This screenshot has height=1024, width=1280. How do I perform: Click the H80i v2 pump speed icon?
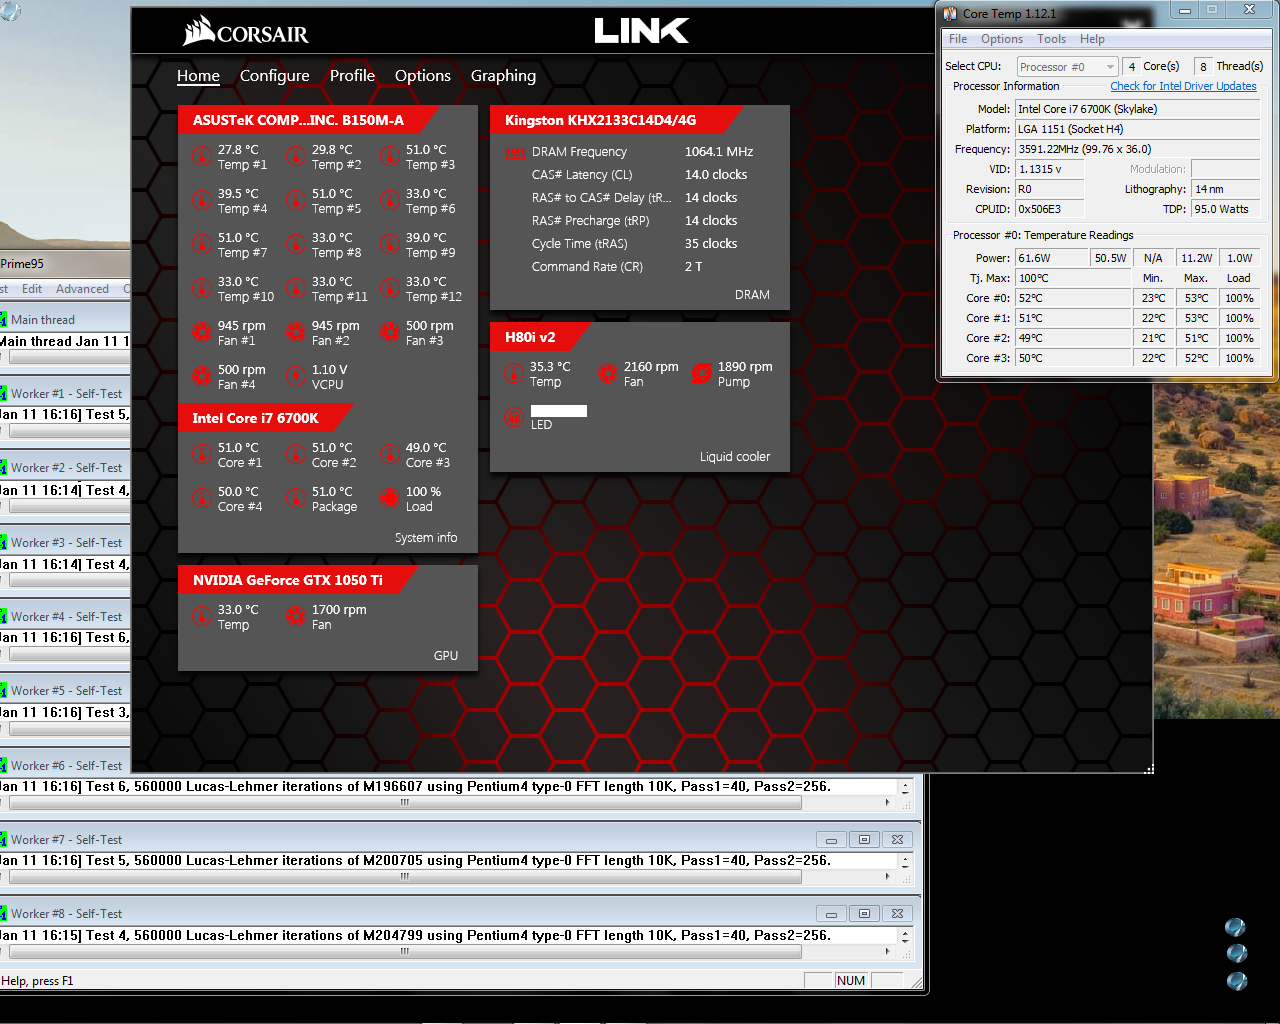point(702,374)
